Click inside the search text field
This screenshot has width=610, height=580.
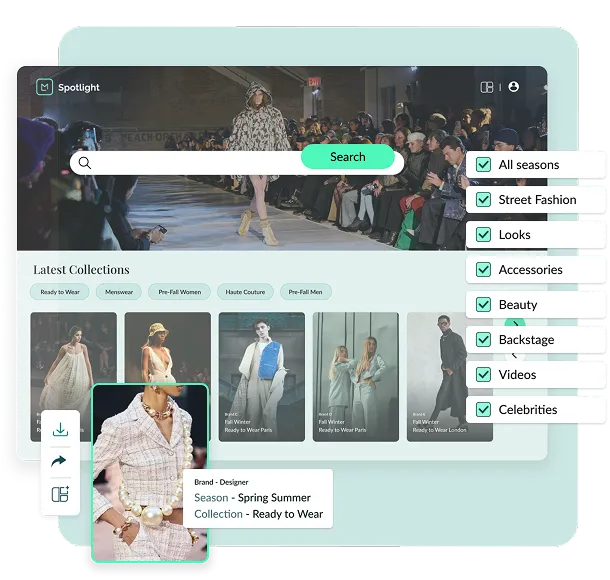click(195, 162)
